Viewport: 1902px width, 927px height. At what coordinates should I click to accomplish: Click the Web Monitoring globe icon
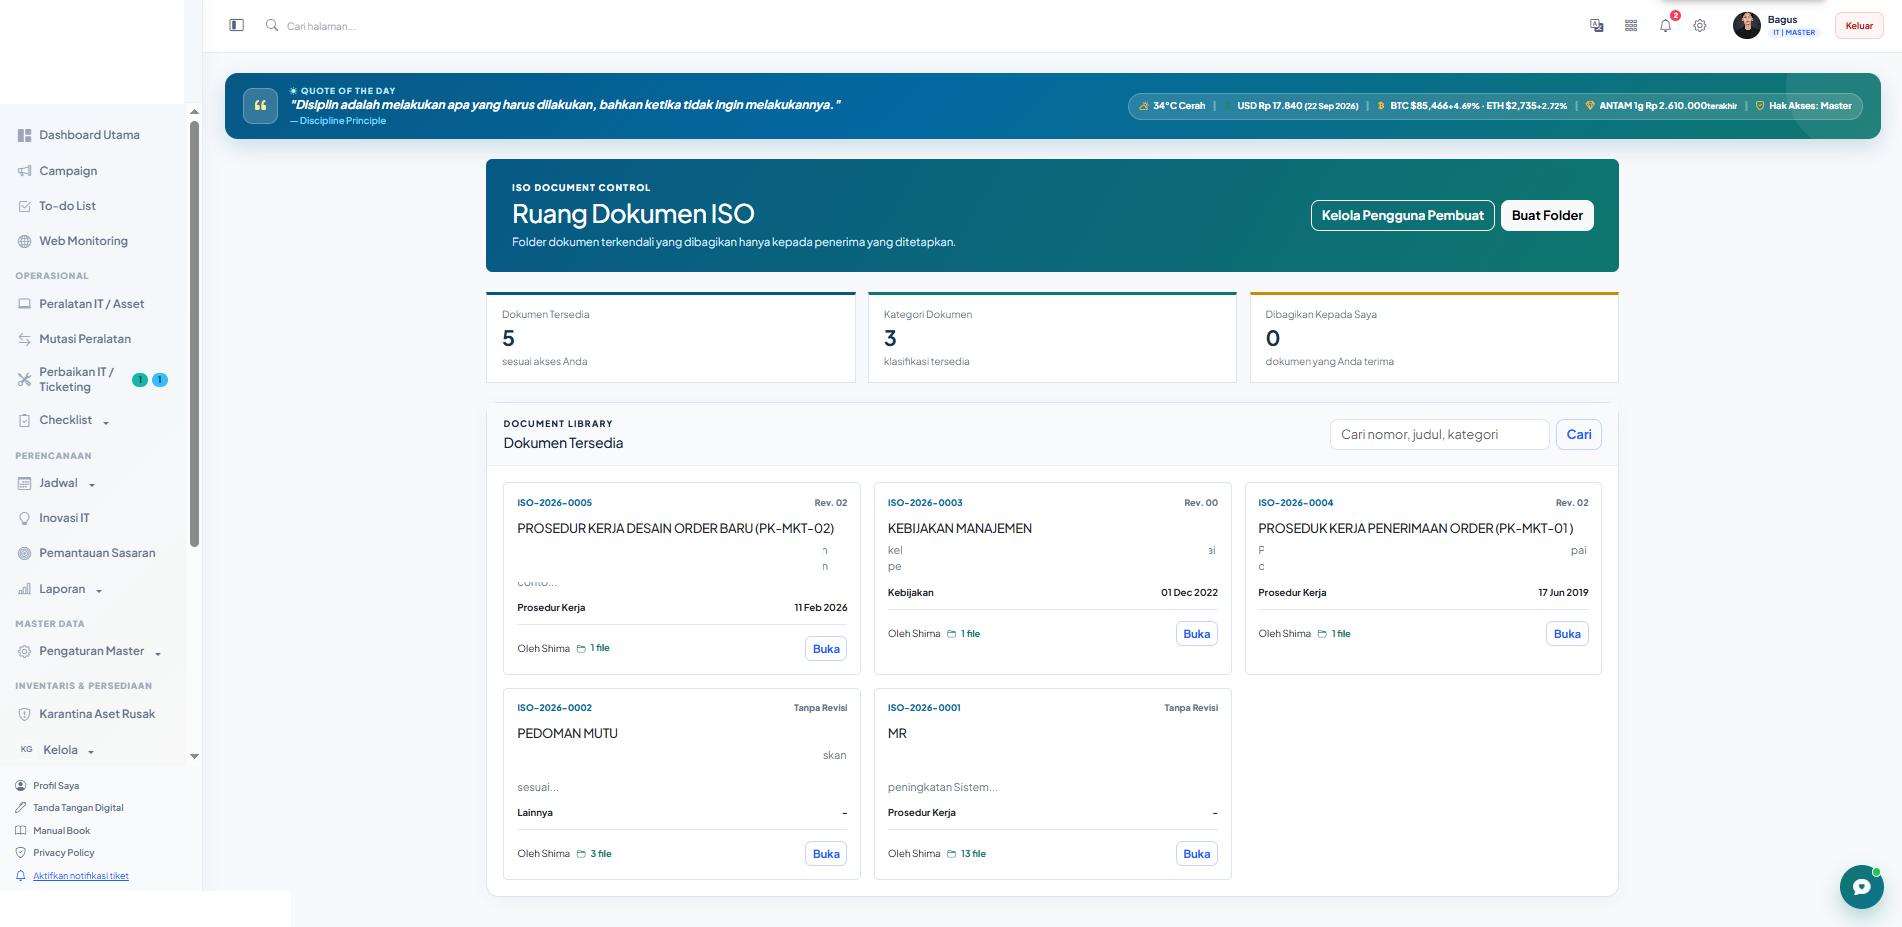pyautogui.click(x=24, y=241)
